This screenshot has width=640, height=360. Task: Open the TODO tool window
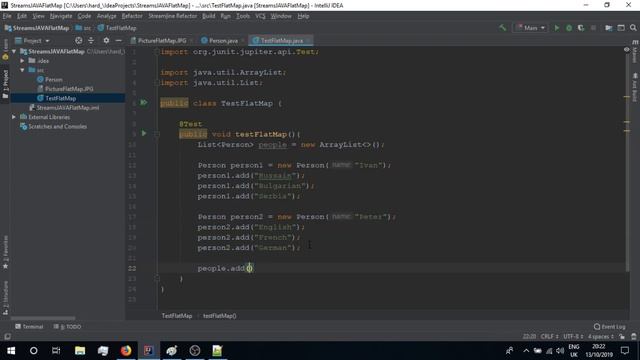tap(68, 327)
